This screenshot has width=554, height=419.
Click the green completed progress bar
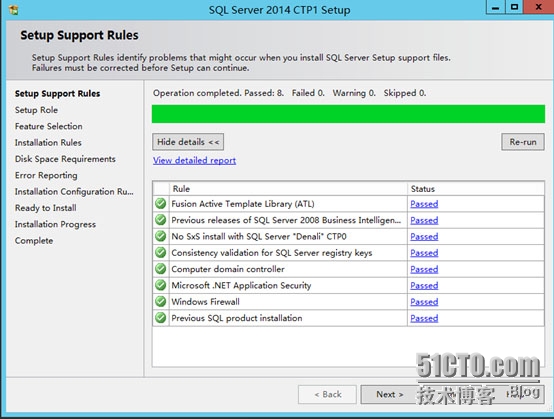348,114
